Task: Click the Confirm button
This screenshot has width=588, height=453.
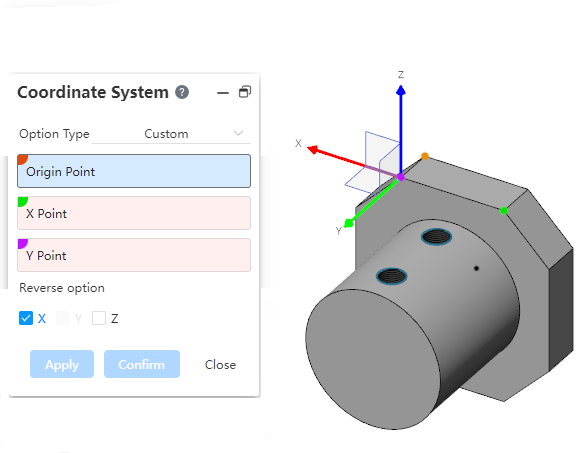Action: (x=142, y=364)
